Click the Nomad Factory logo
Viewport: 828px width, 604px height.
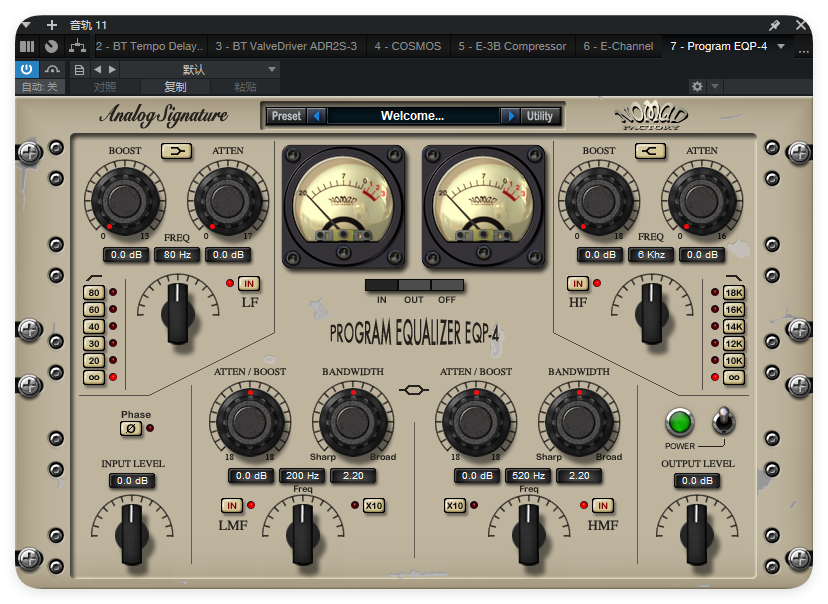[x=651, y=116]
